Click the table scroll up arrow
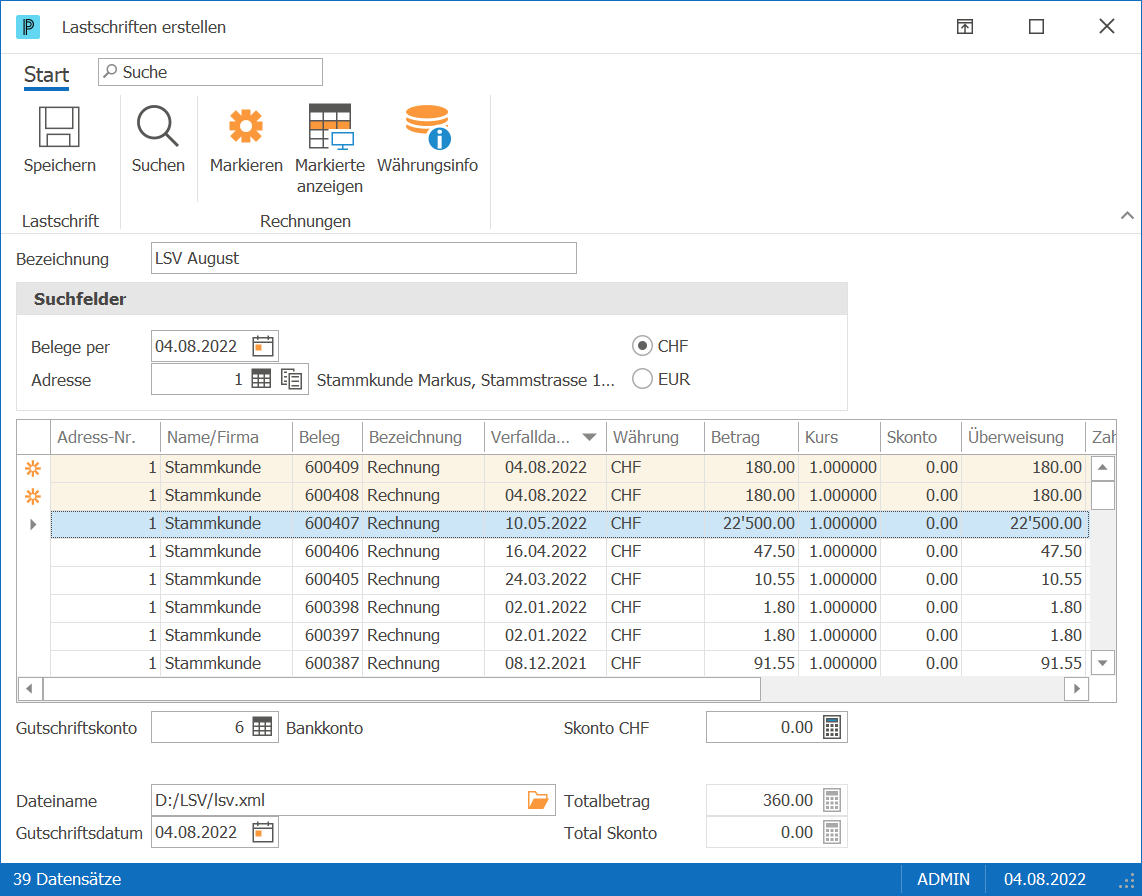 pos(1103,468)
